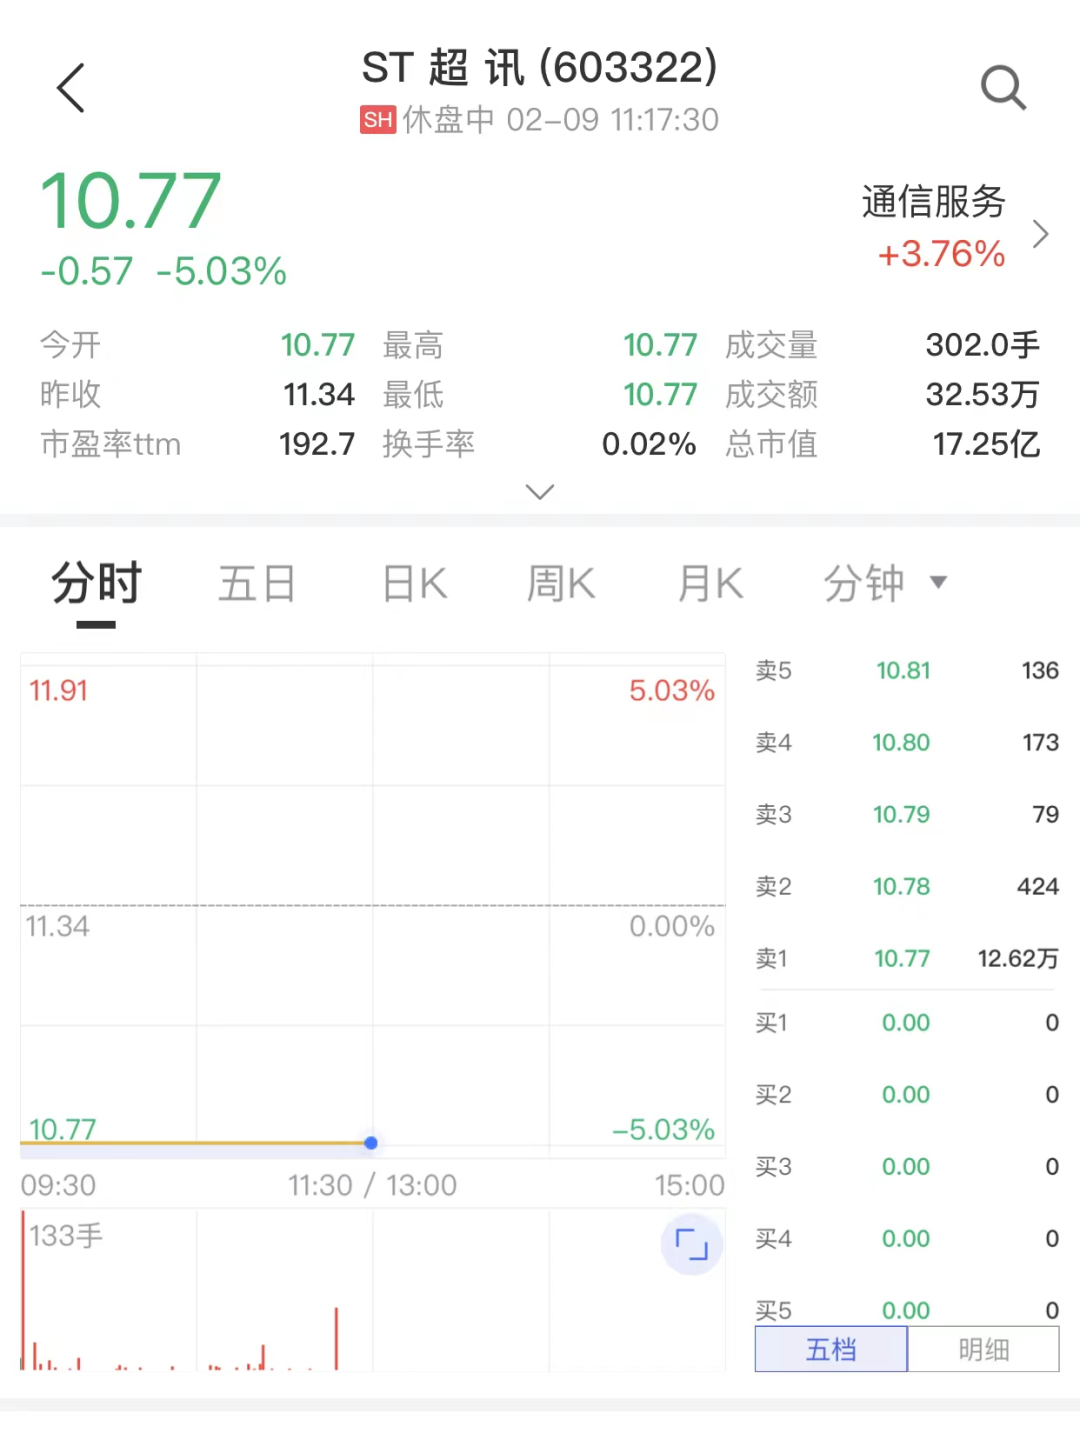Image resolution: width=1080 pixels, height=1433 pixels.
Task: Tap volume chart label 133手
Action: pyautogui.click(x=66, y=1236)
